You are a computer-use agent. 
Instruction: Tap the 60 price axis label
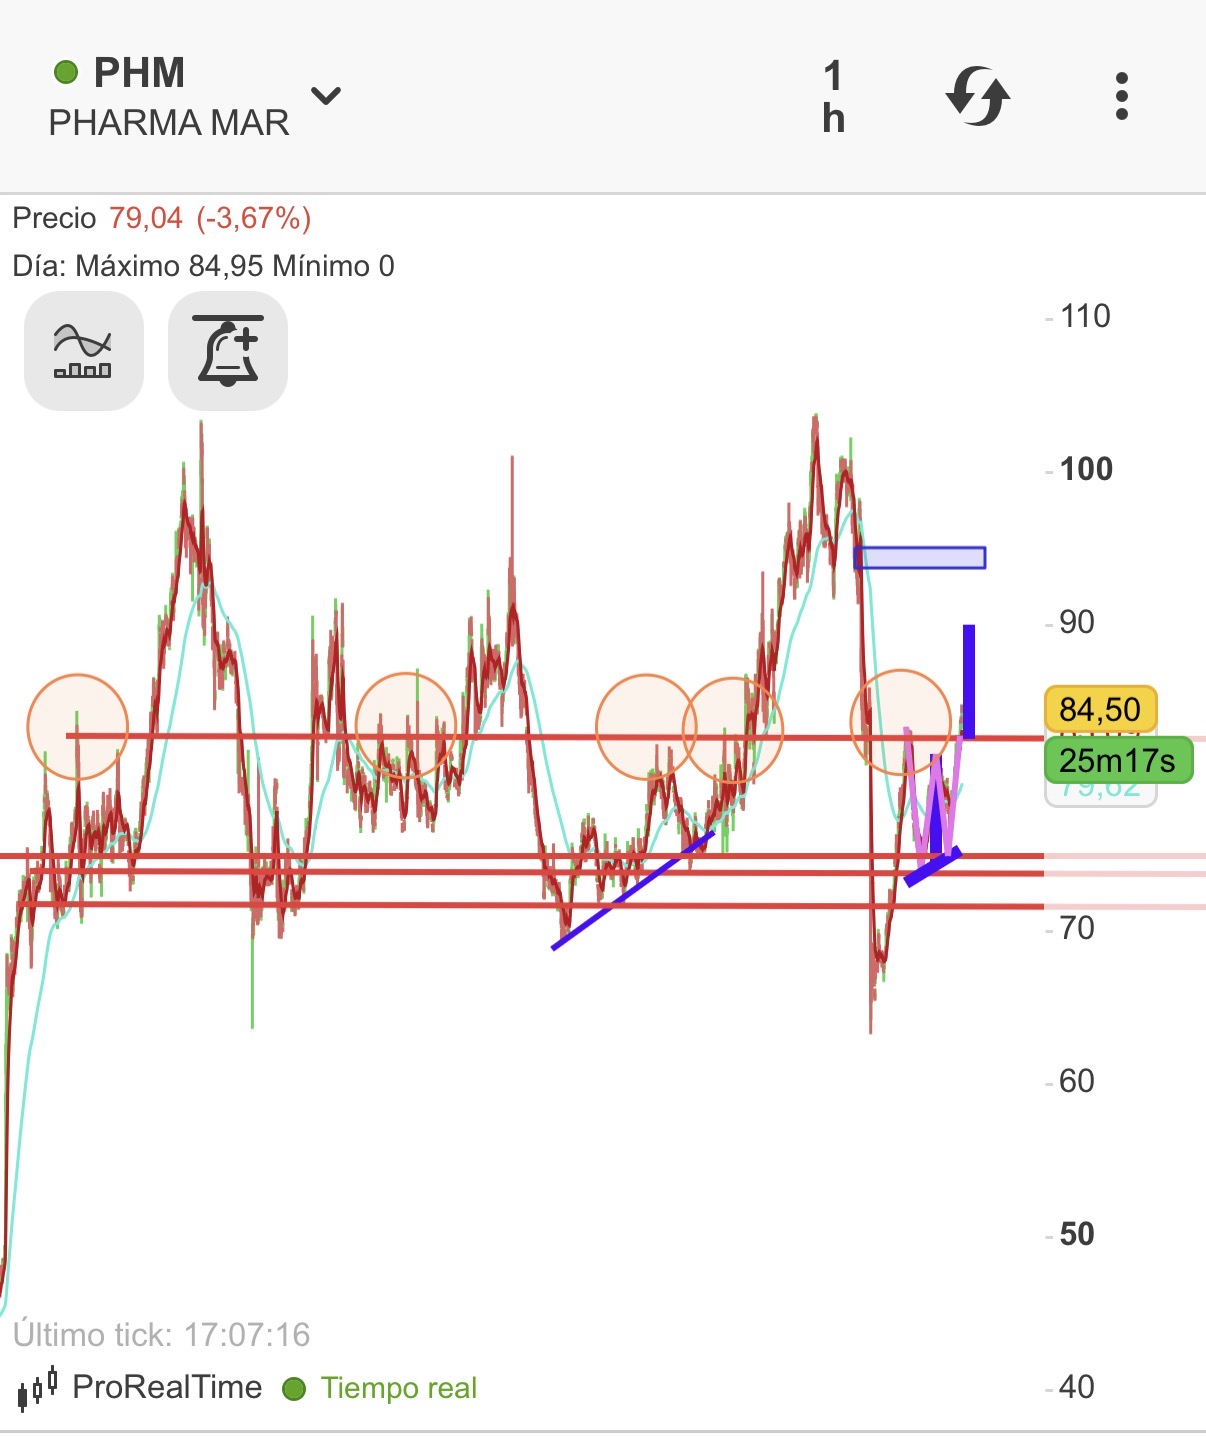(1077, 1081)
